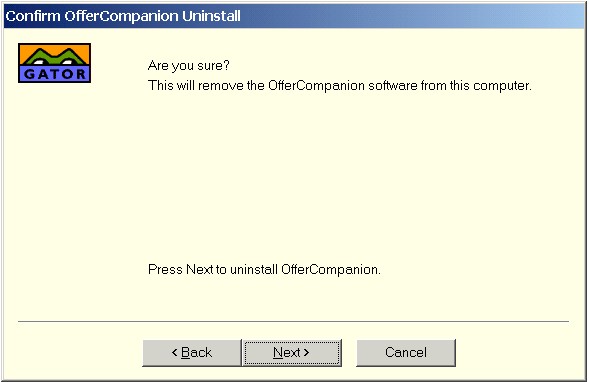Click the green alligator head in logo
Image resolution: width=589 pixels, height=382 pixels.
(55, 57)
